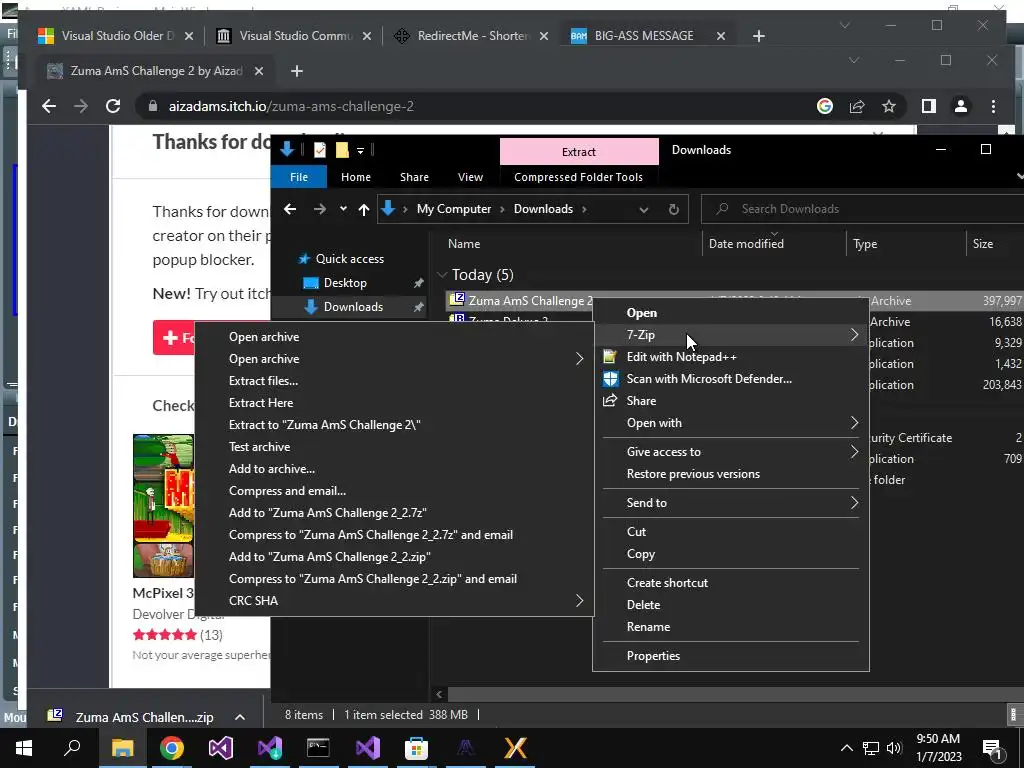Image resolution: width=1024 pixels, height=768 pixels.
Task: Expand CRC SHA submenu
Action: click(x=394, y=601)
